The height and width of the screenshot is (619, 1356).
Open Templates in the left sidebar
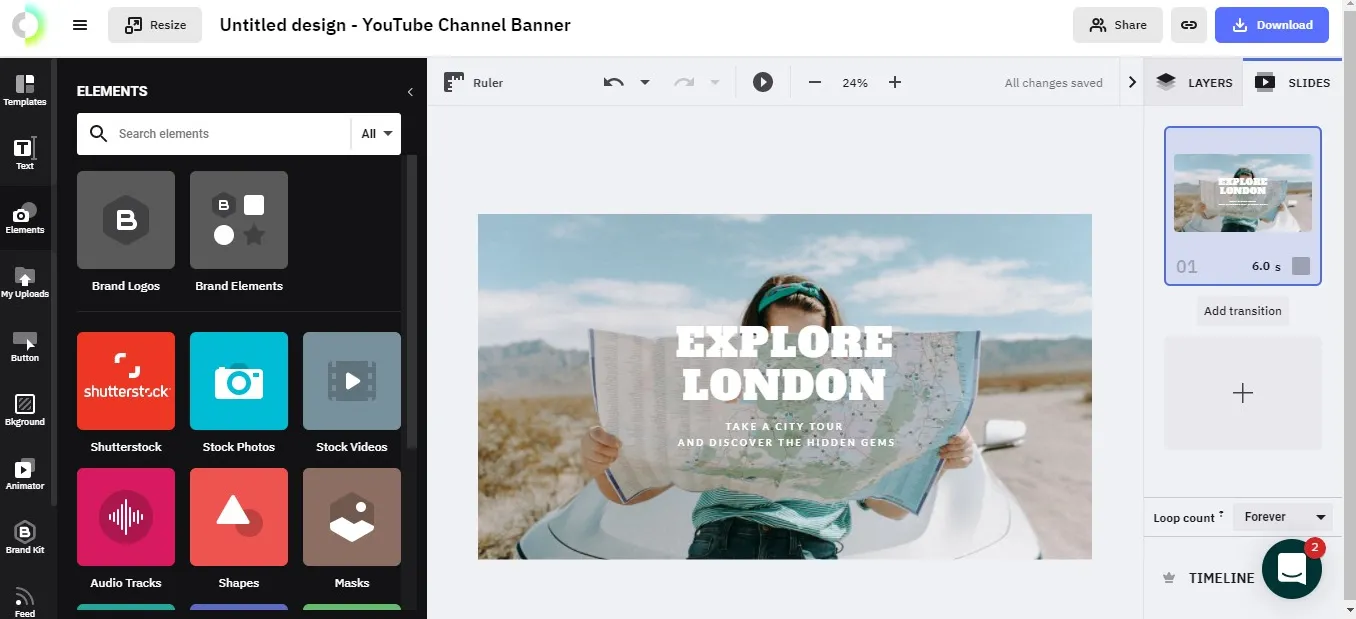coord(25,90)
